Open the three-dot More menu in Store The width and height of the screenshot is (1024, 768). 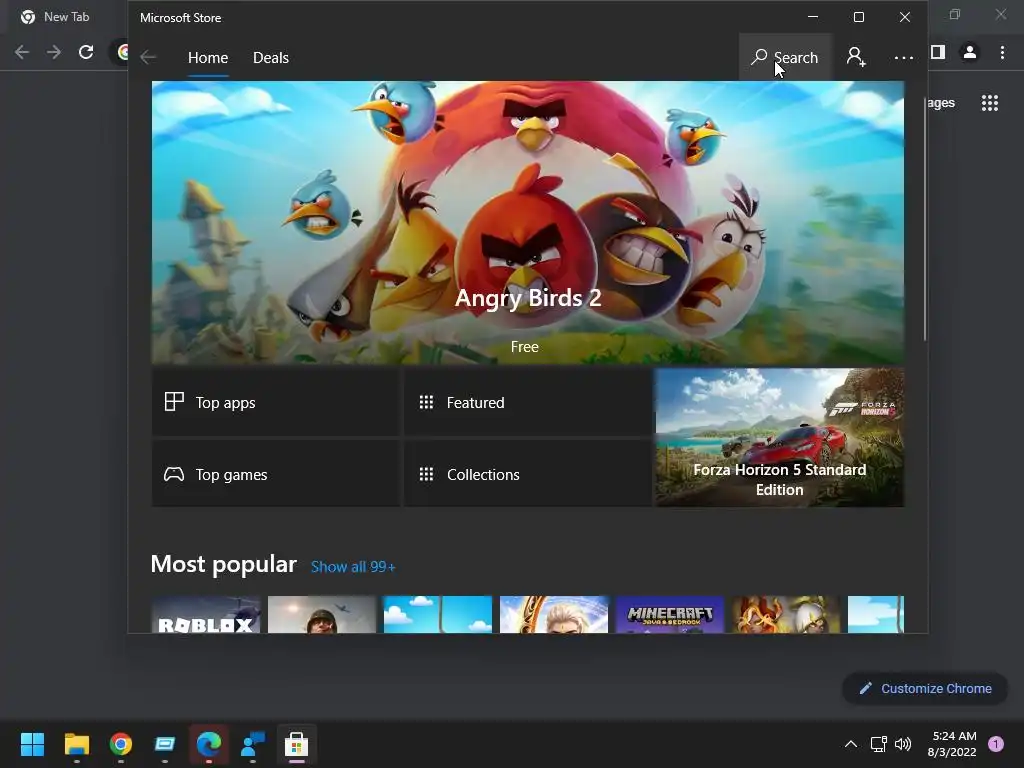(x=903, y=58)
